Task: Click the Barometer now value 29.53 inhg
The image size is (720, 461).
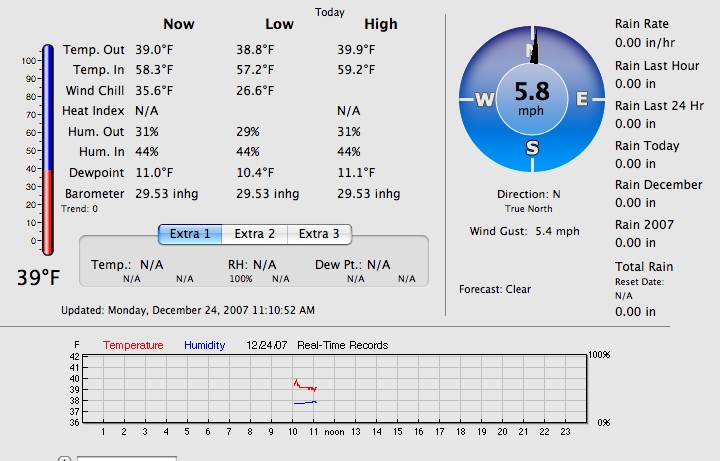Action: (167, 194)
